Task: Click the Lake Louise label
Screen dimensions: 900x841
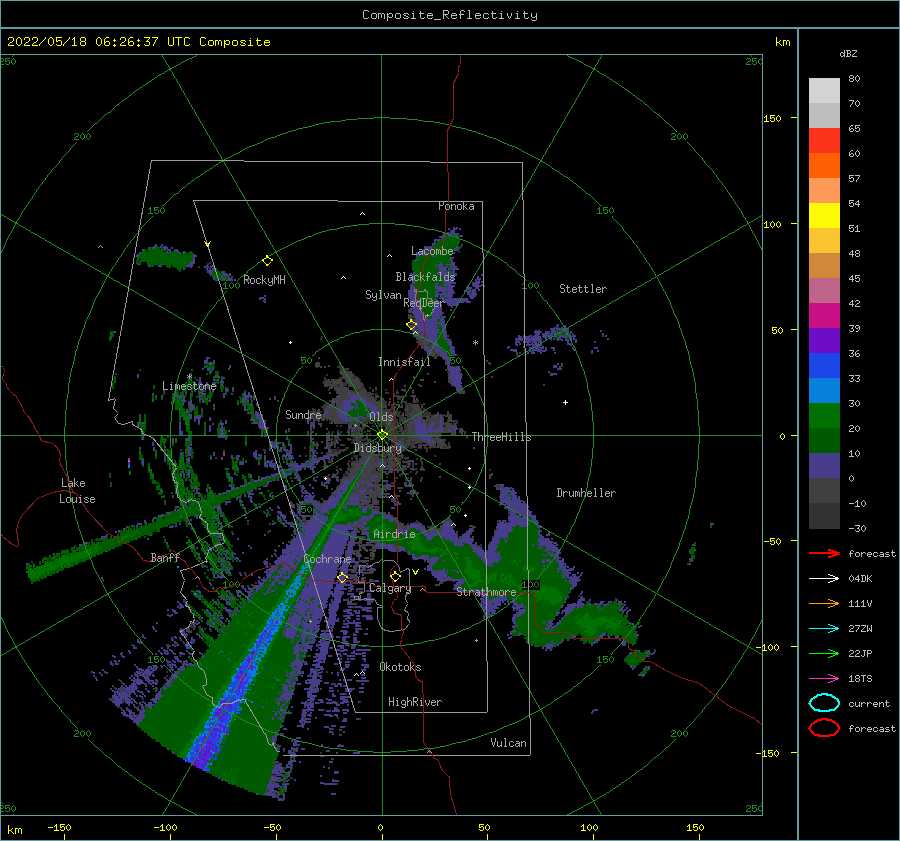Action: tap(77, 491)
